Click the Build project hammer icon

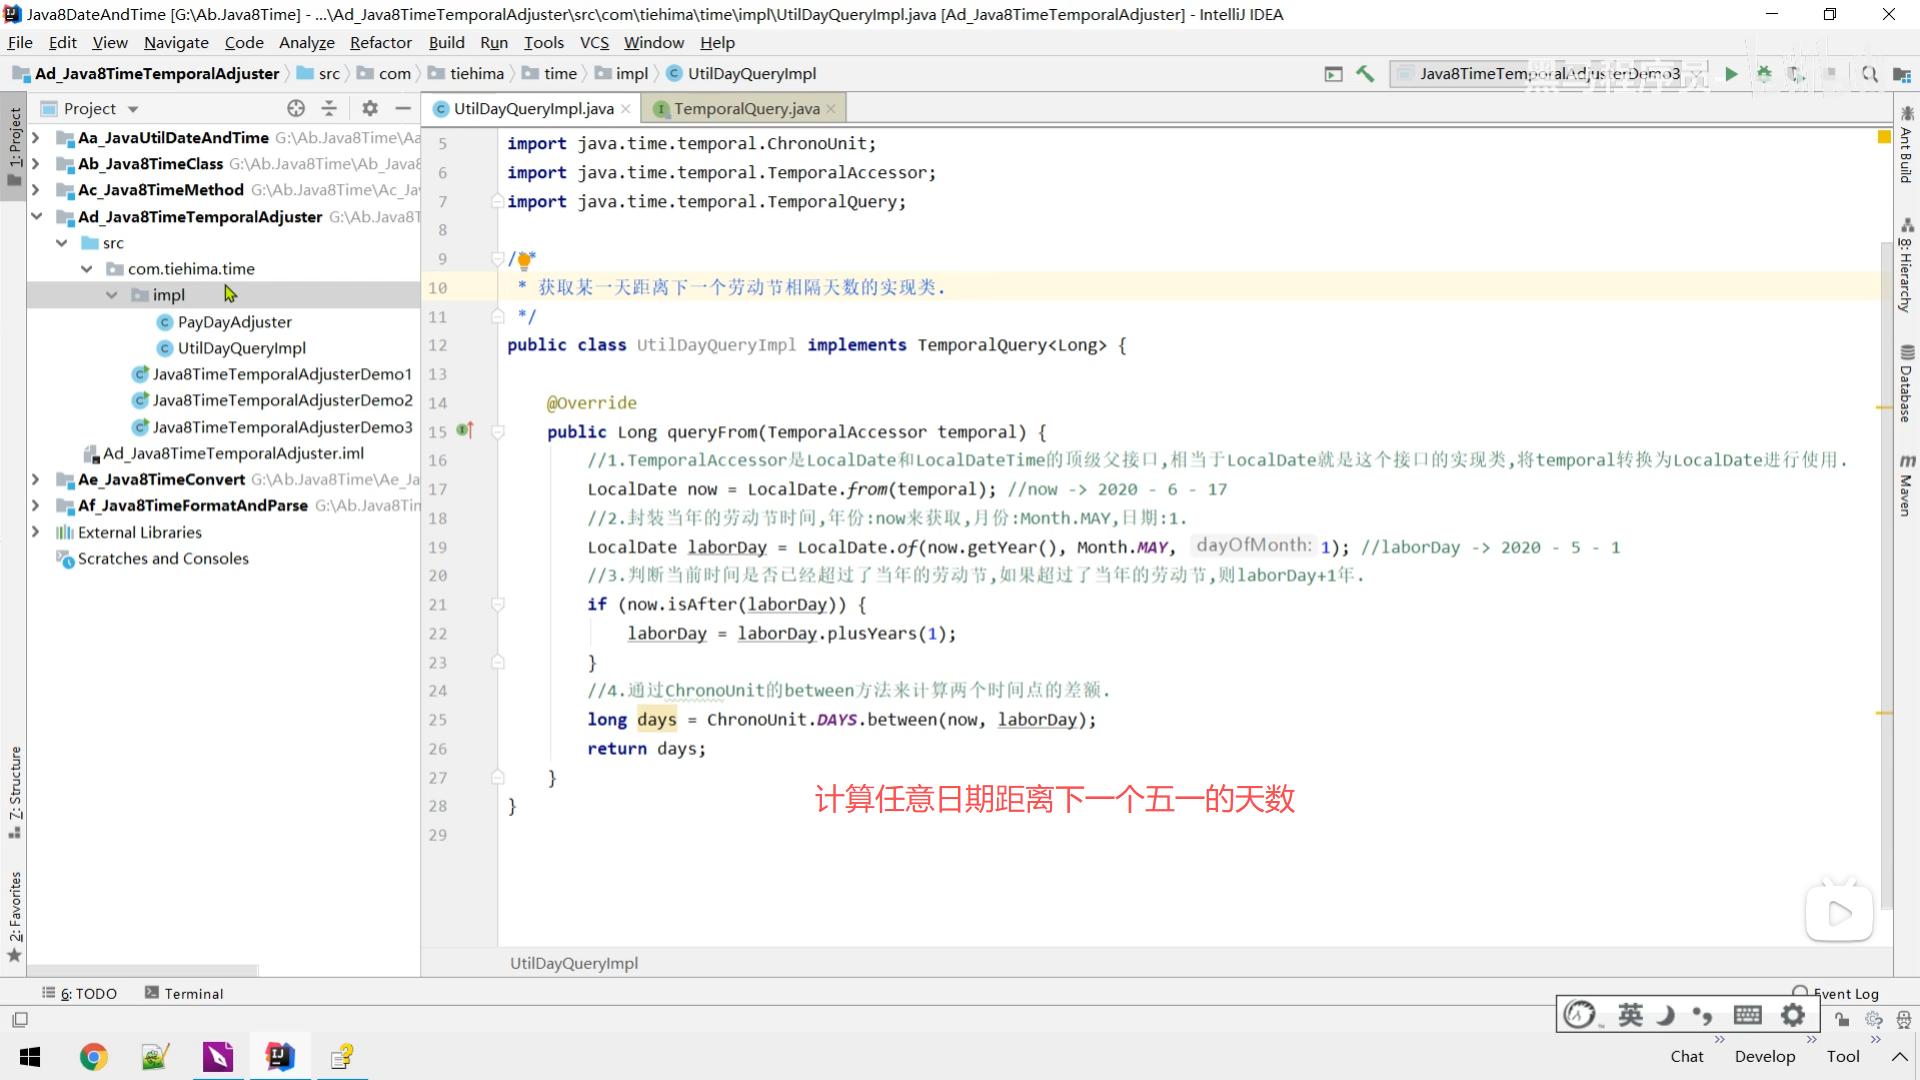(1365, 74)
